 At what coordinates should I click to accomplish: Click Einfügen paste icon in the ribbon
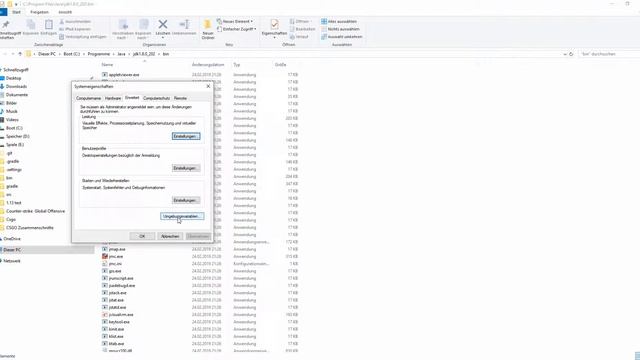[x=49, y=25]
